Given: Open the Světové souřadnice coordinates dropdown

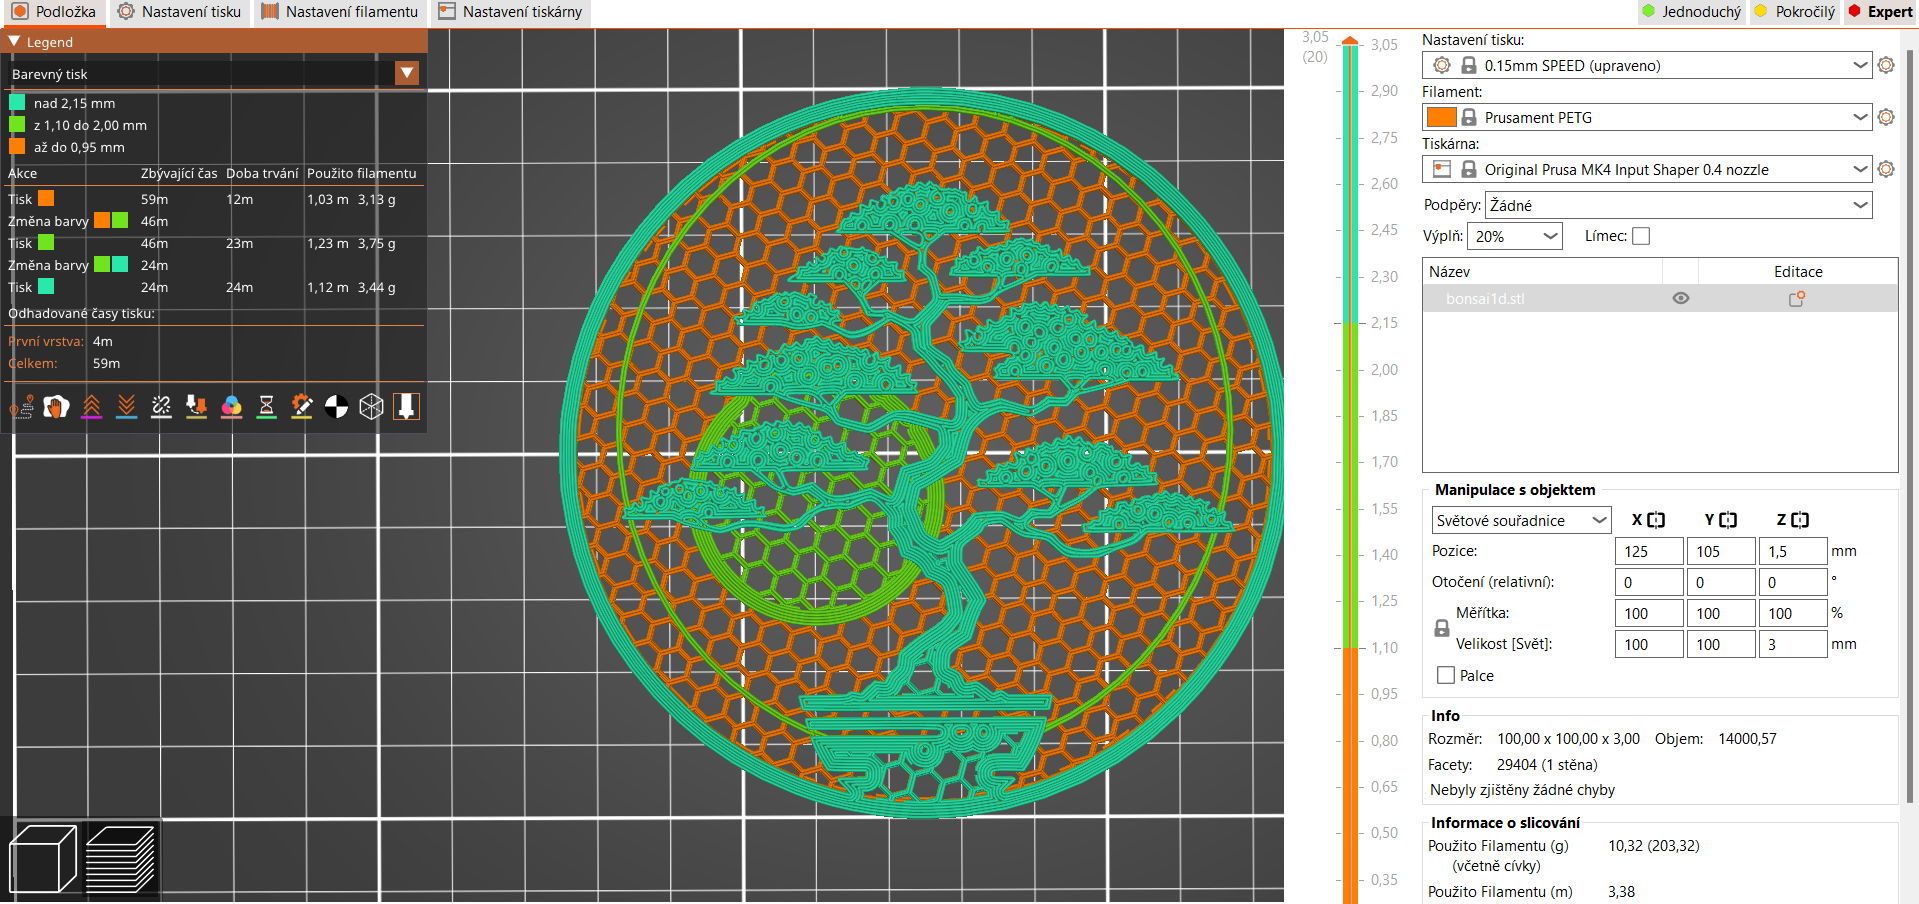Looking at the screenshot, I should pyautogui.click(x=1520, y=520).
